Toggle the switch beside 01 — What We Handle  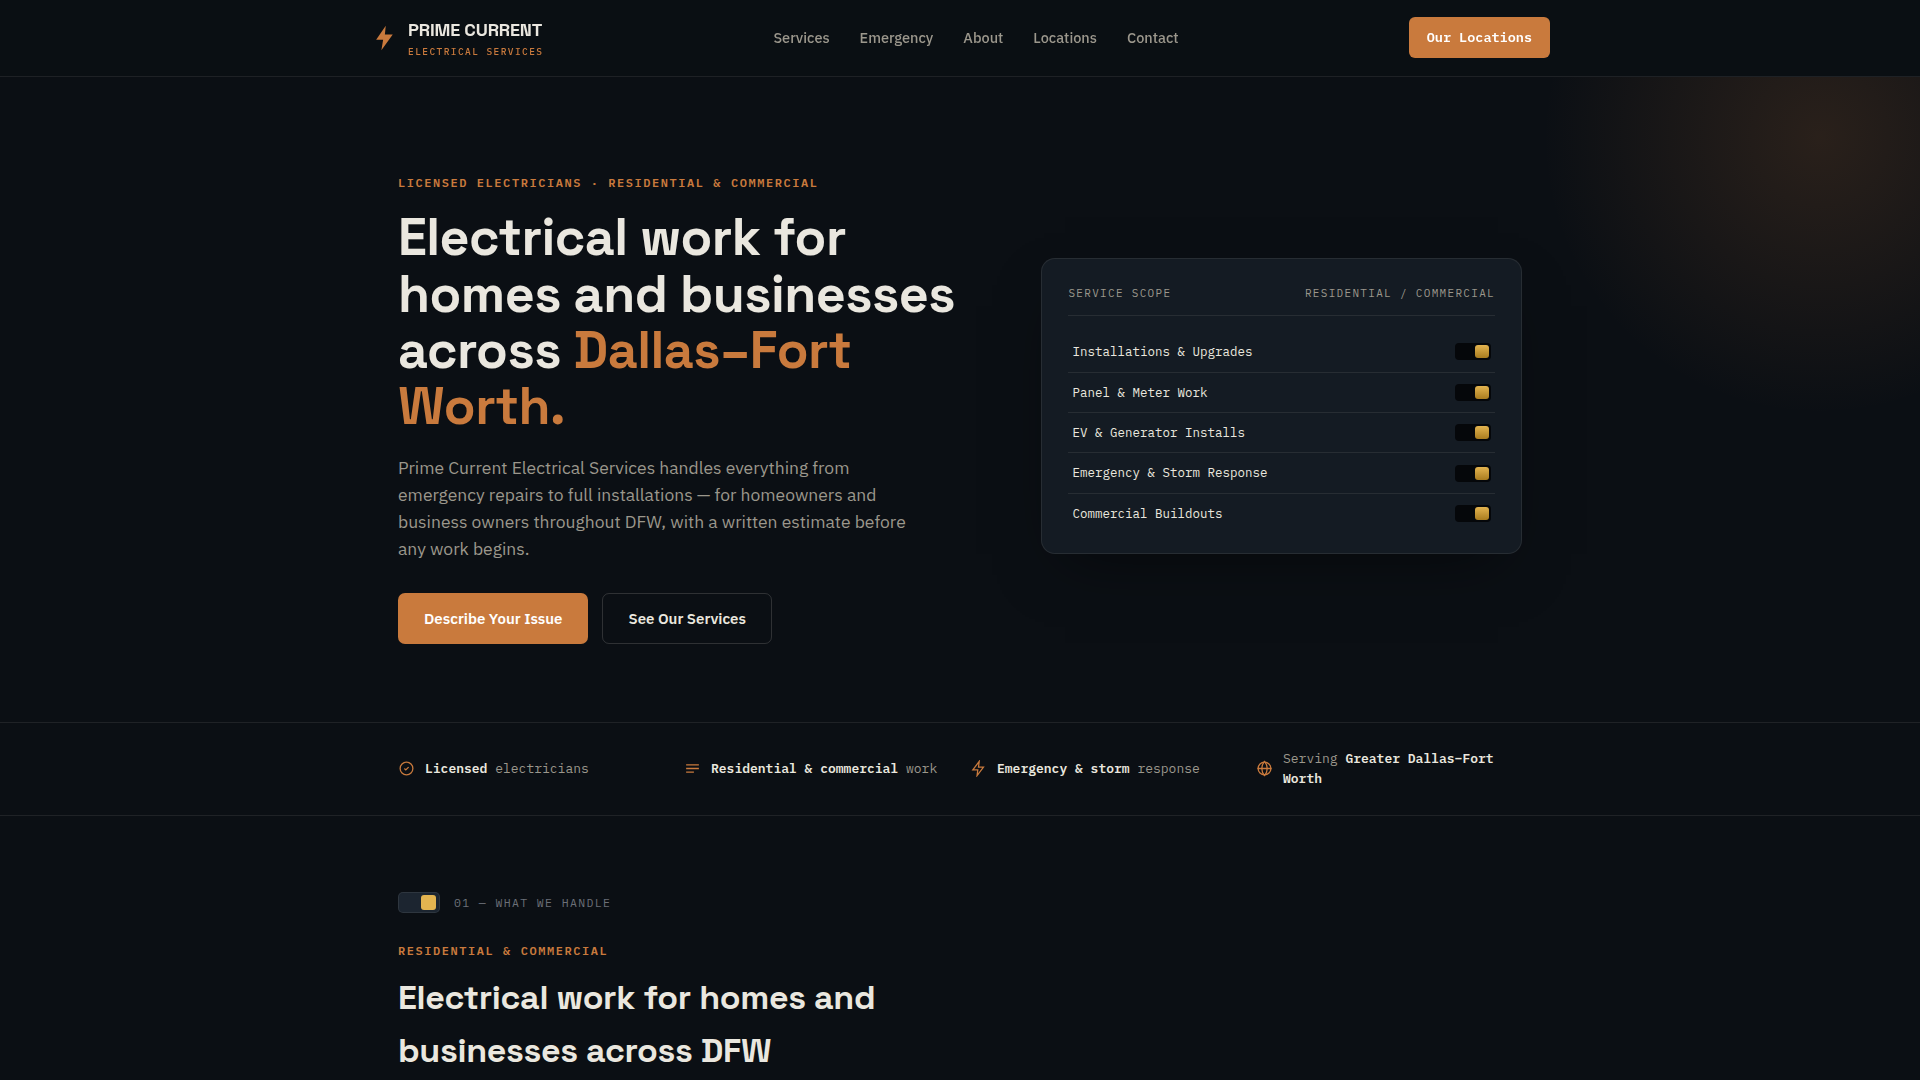point(419,903)
